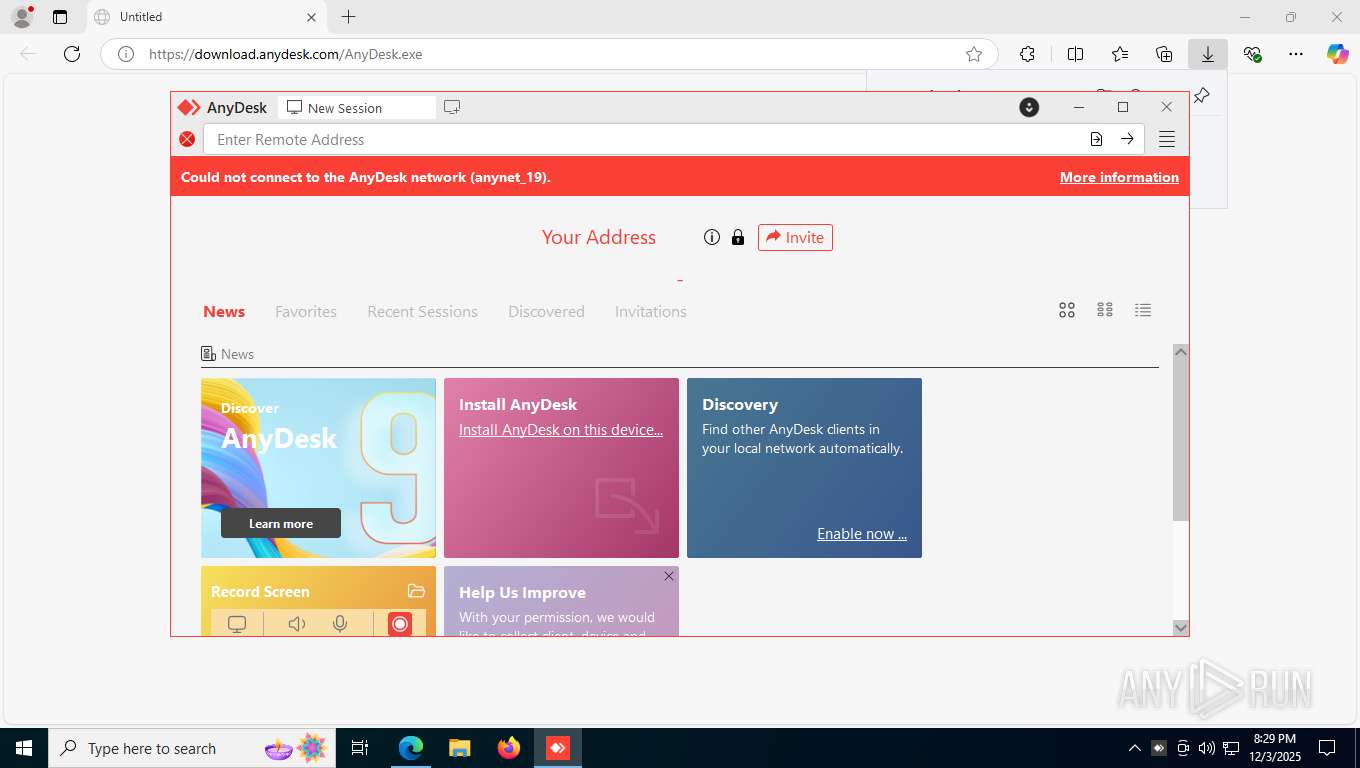Viewport: 1360px width, 768px height.
Task: Toggle microphone in Record Screen tile
Action: click(340, 624)
